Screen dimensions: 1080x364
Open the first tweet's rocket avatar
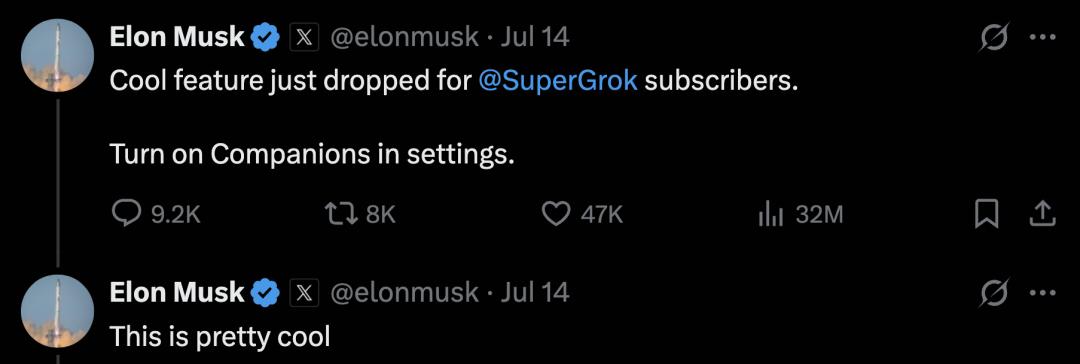pyautogui.click(x=58, y=55)
